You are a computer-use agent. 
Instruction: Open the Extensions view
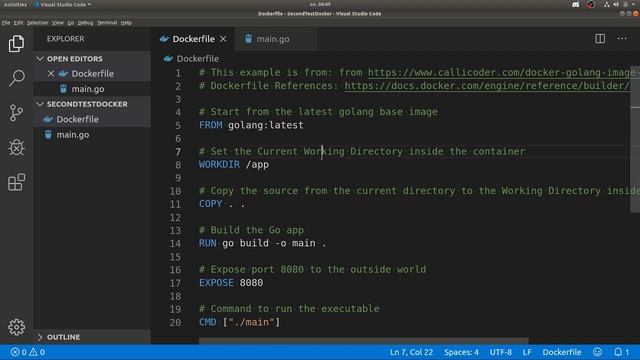tap(16, 182)
